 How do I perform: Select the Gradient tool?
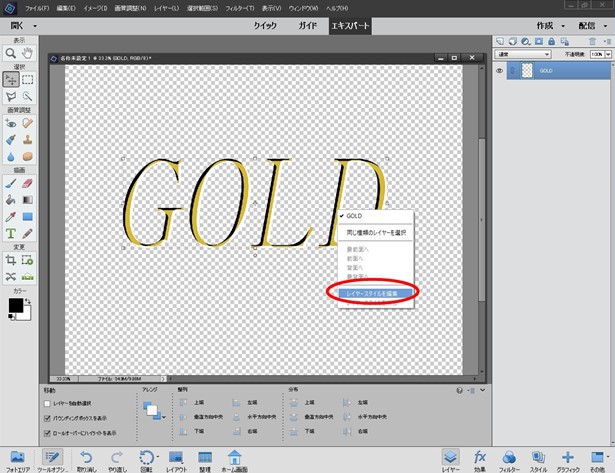pos(27,200)
